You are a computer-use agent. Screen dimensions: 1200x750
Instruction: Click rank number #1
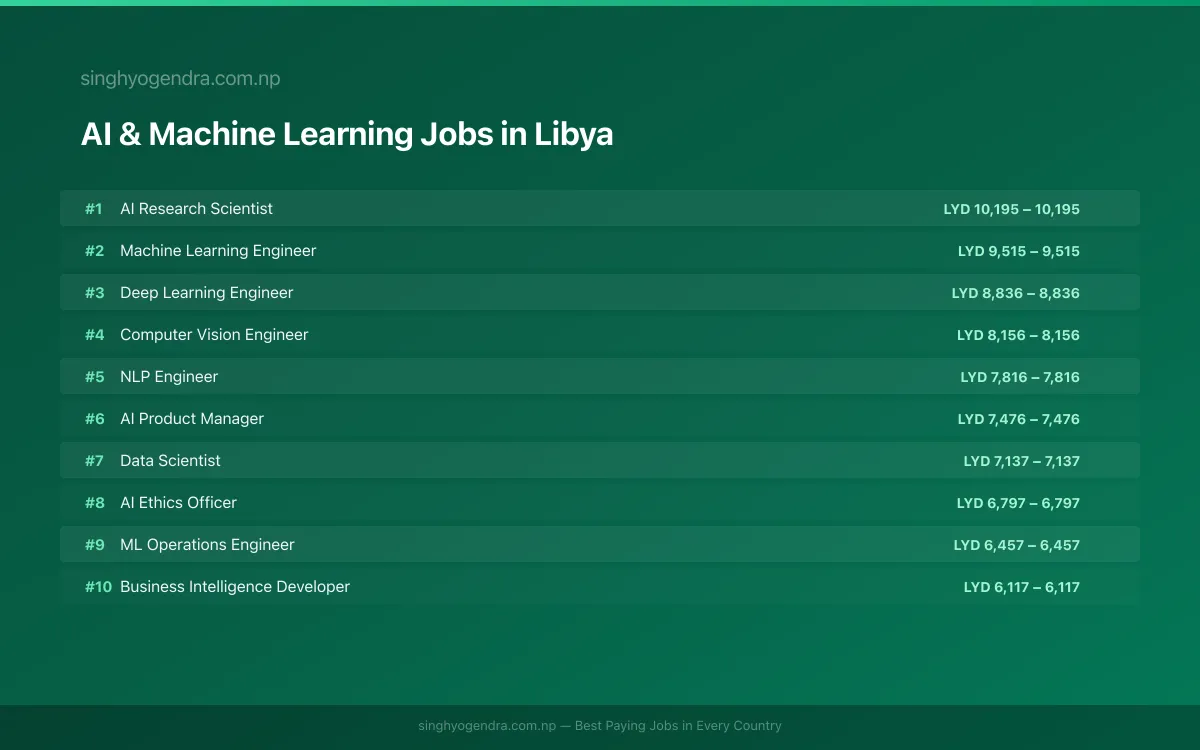pyautogui.click(x=94, y=208)
